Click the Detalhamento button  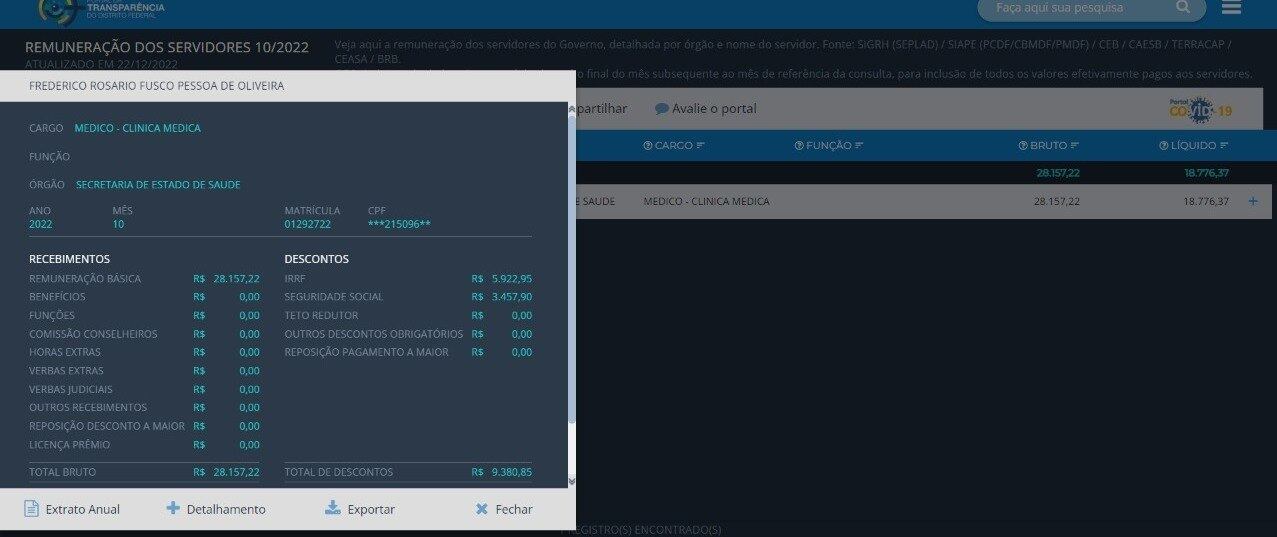tap(216, 509)
